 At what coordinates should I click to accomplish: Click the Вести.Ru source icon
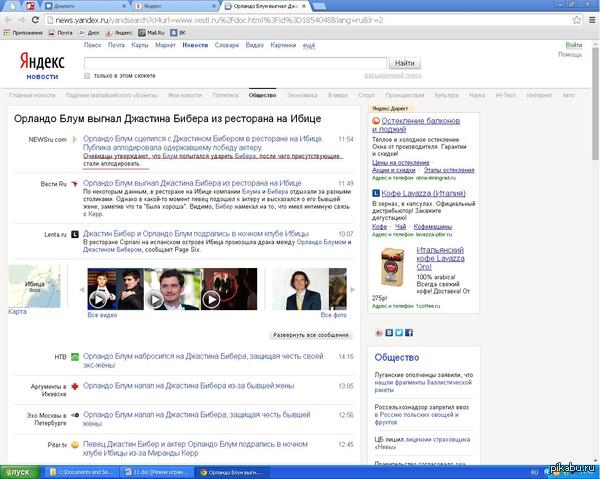tap(75, 184)
